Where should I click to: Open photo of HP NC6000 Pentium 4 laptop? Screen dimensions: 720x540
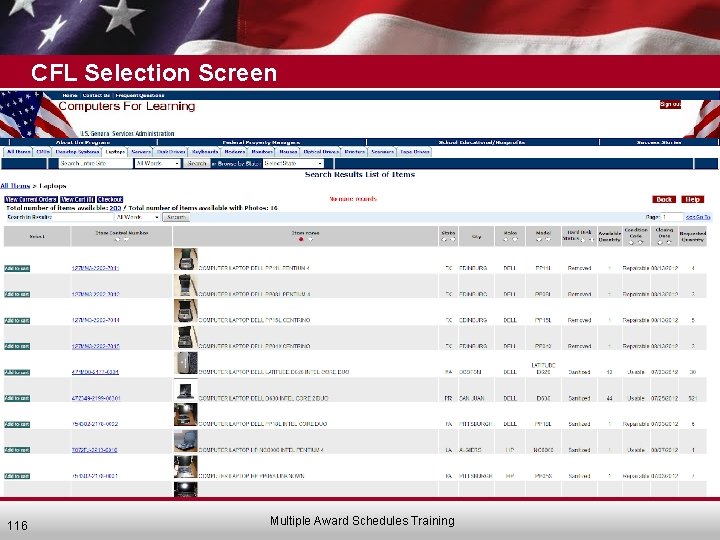pyautogui.click(x=186, y=441)
